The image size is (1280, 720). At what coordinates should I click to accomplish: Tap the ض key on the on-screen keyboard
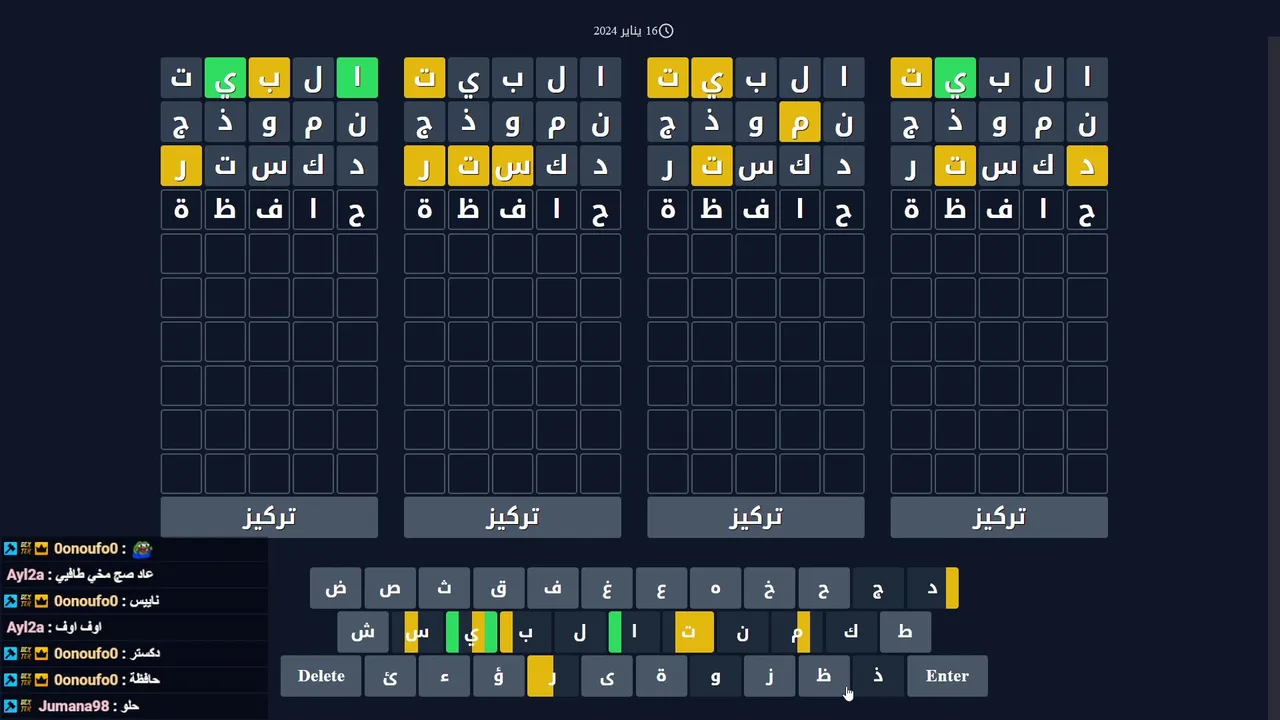pos(336,588)
